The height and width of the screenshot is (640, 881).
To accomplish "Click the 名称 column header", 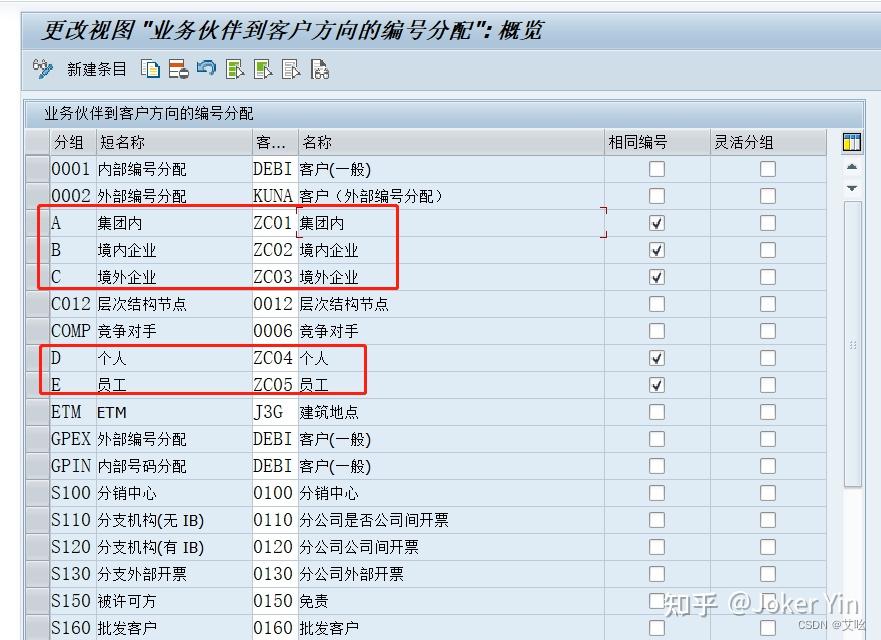I will 316,141.
